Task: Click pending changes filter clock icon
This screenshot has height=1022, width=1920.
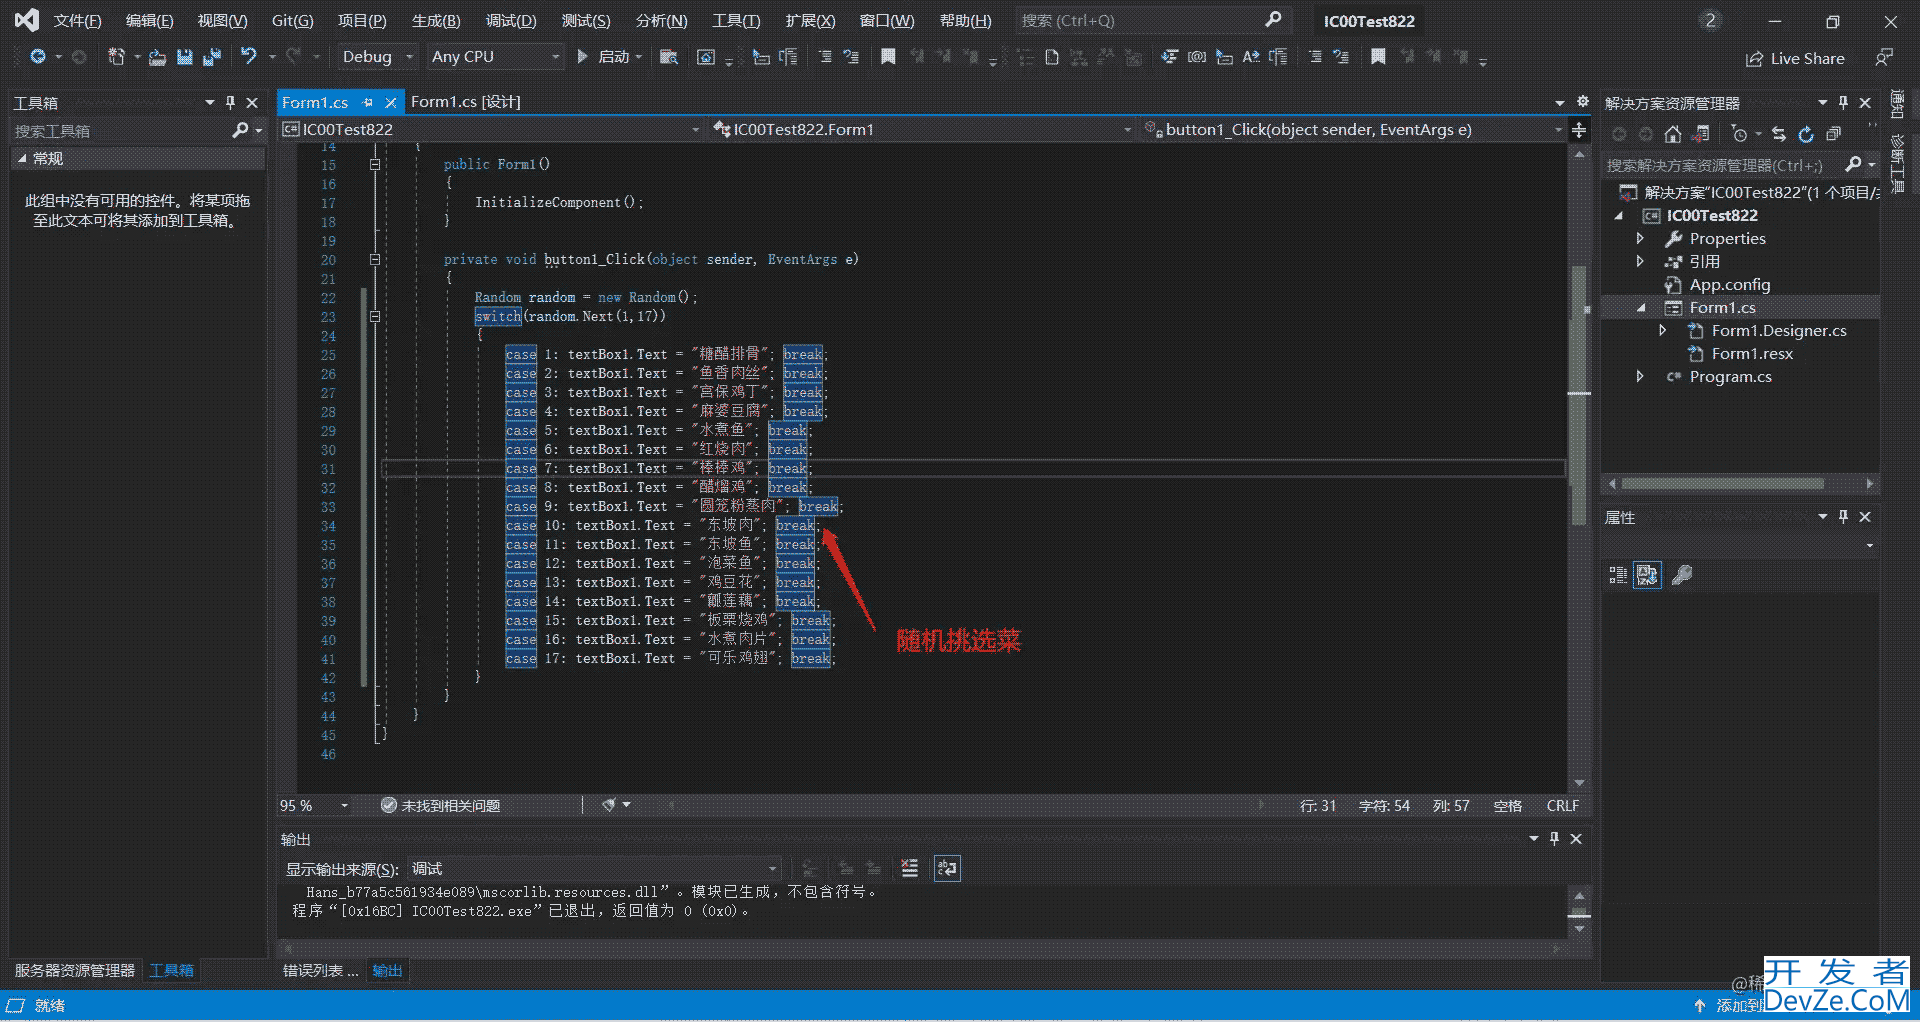Action: 1739,134
